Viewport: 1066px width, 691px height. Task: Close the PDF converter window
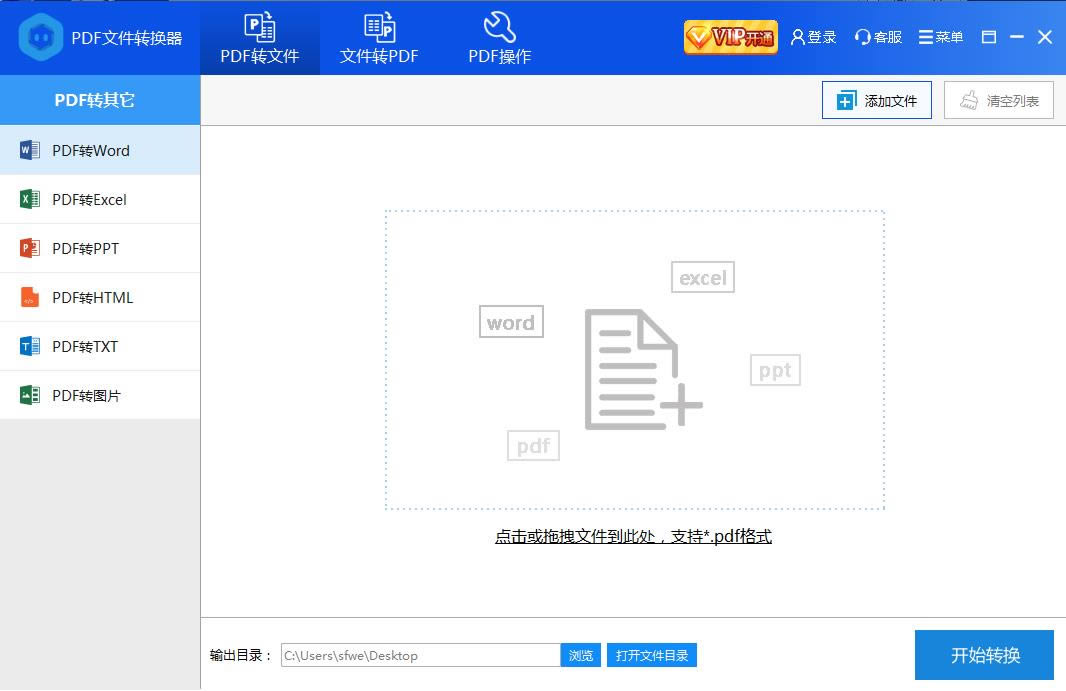point(1045,37)
